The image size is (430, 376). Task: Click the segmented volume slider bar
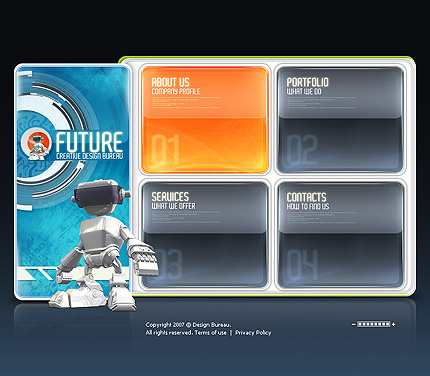tap(373, 324)
